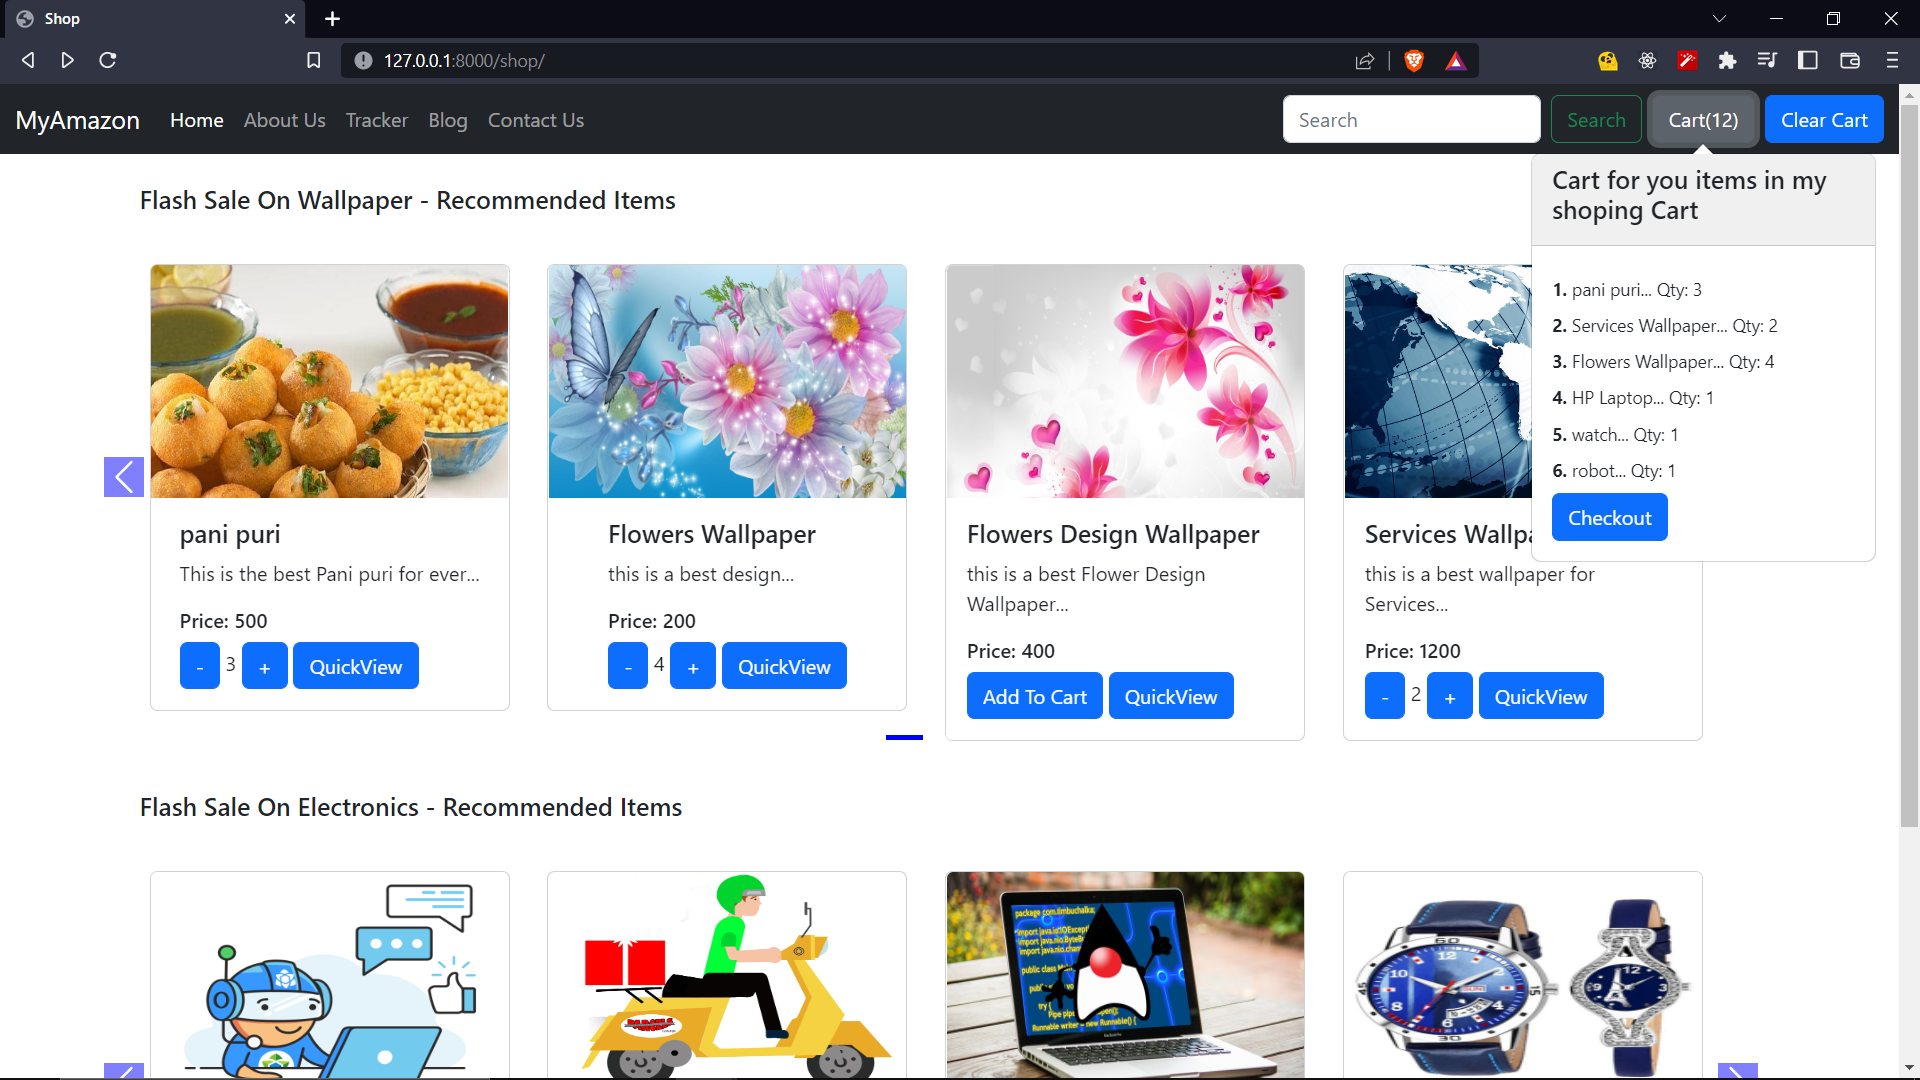
Task: Click inside the Search input field
Action: pos(1411,119)
